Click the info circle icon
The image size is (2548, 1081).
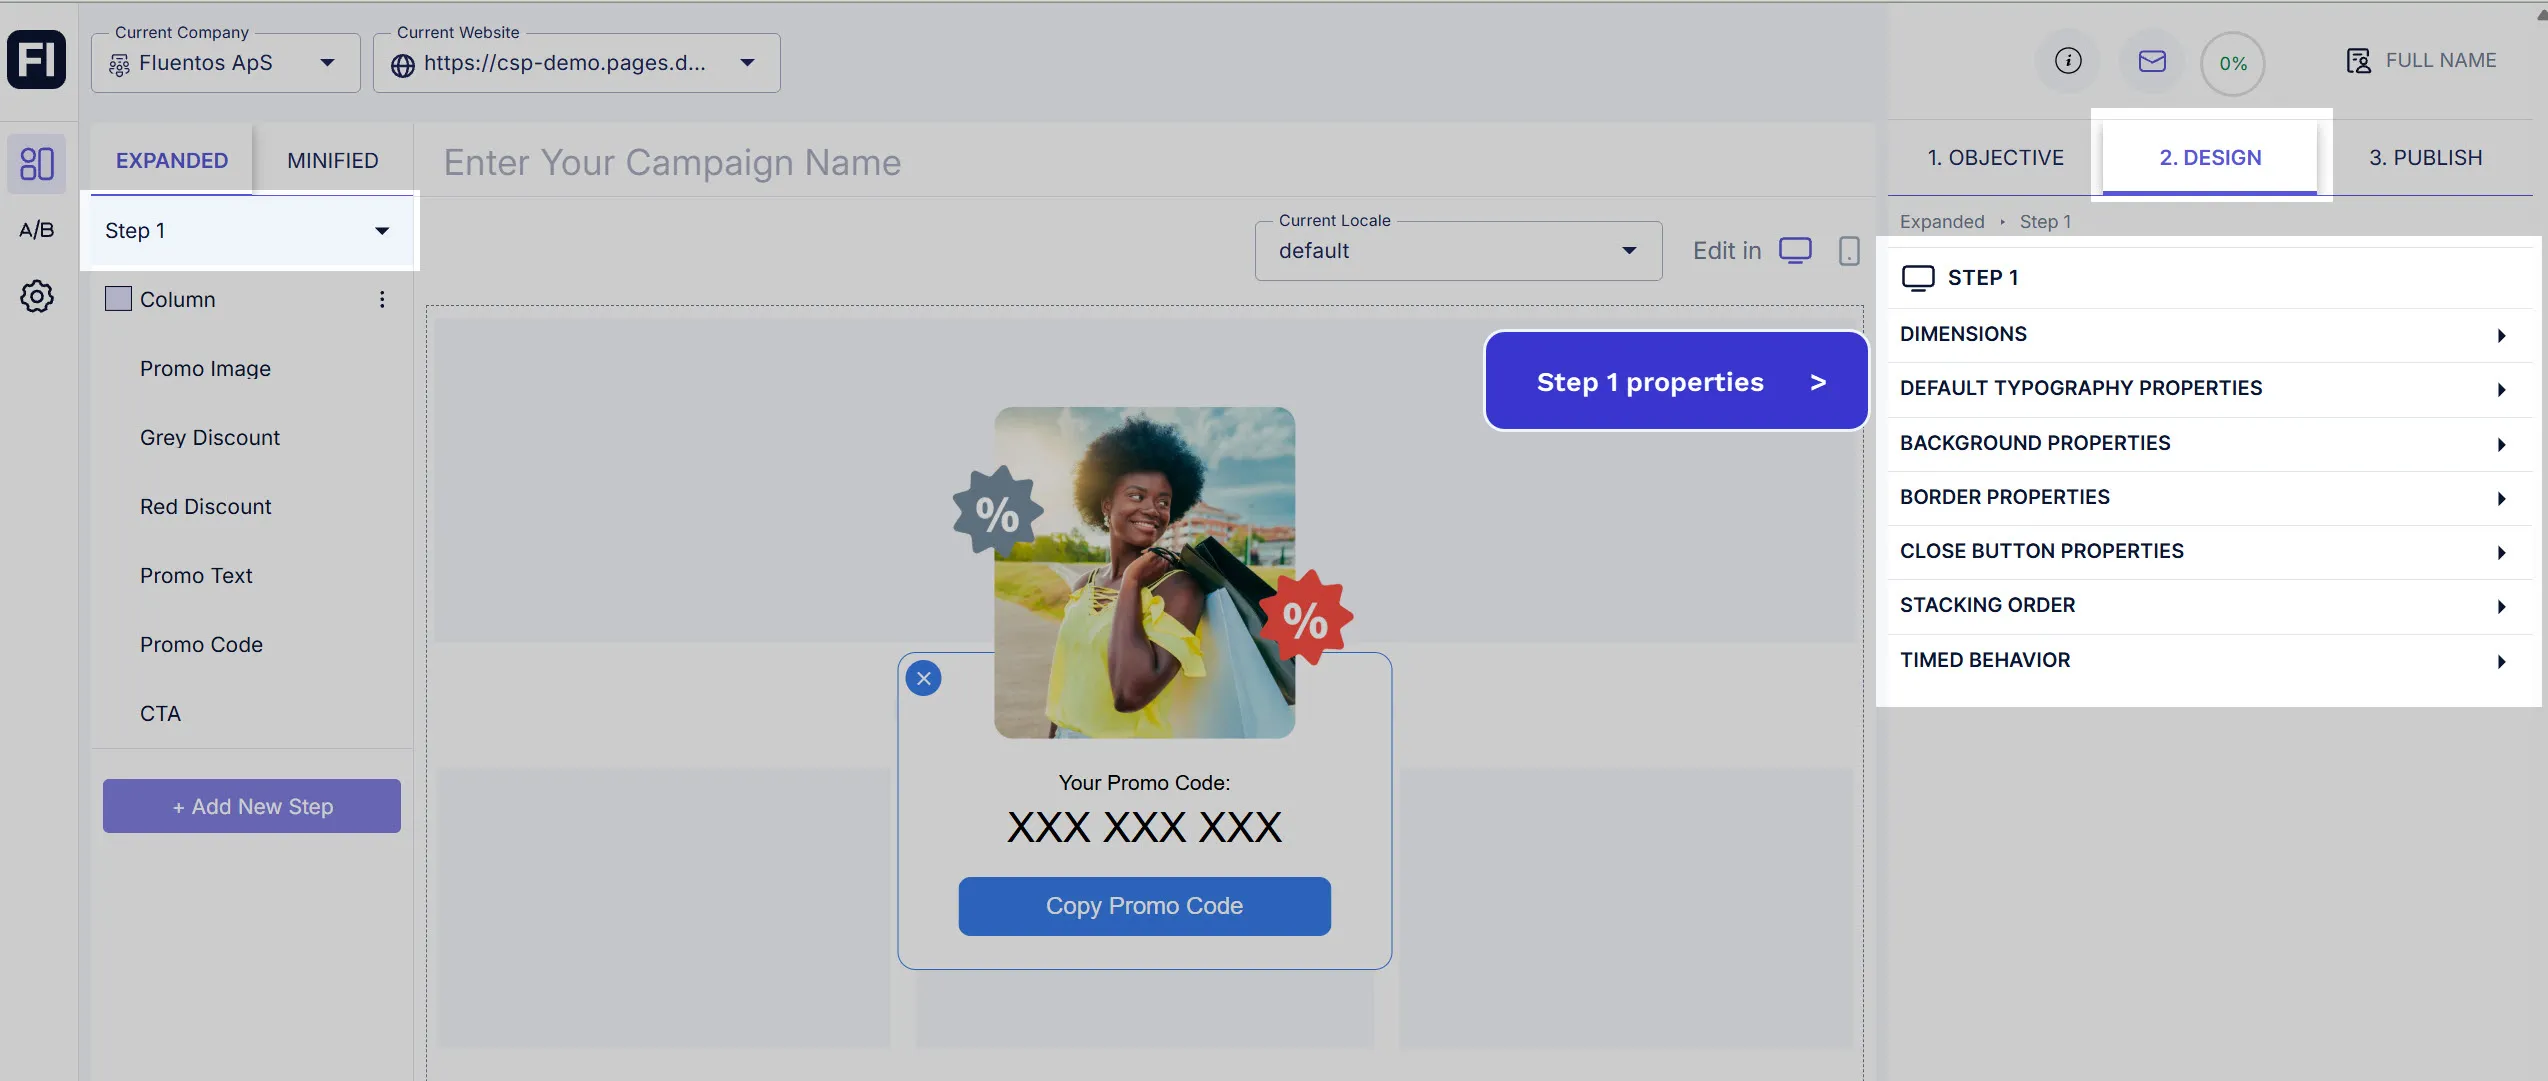2068,61
